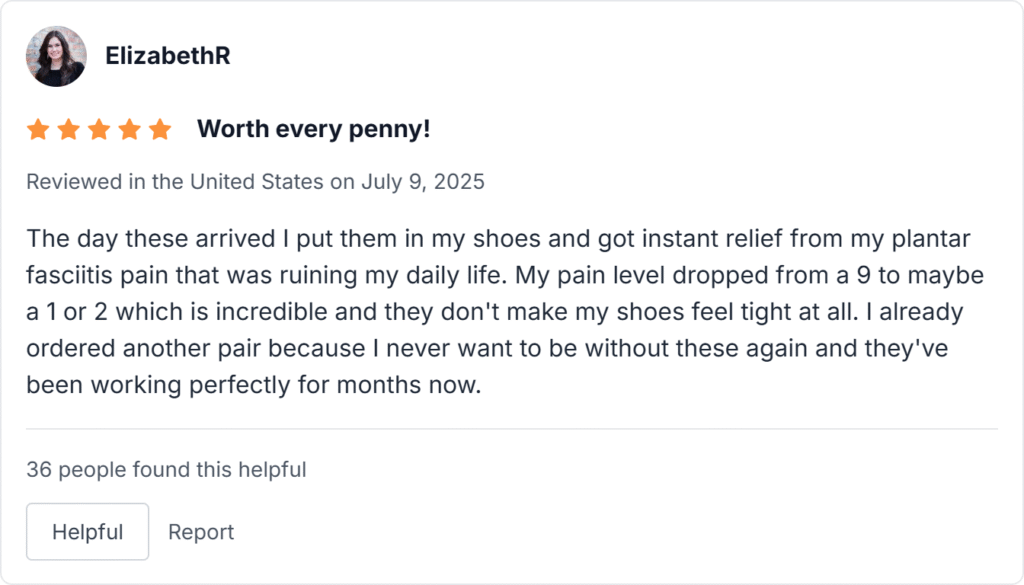Screen dimensions: 1024x585
Task: Click "36 people found this helpful" text
Action: 166,469
